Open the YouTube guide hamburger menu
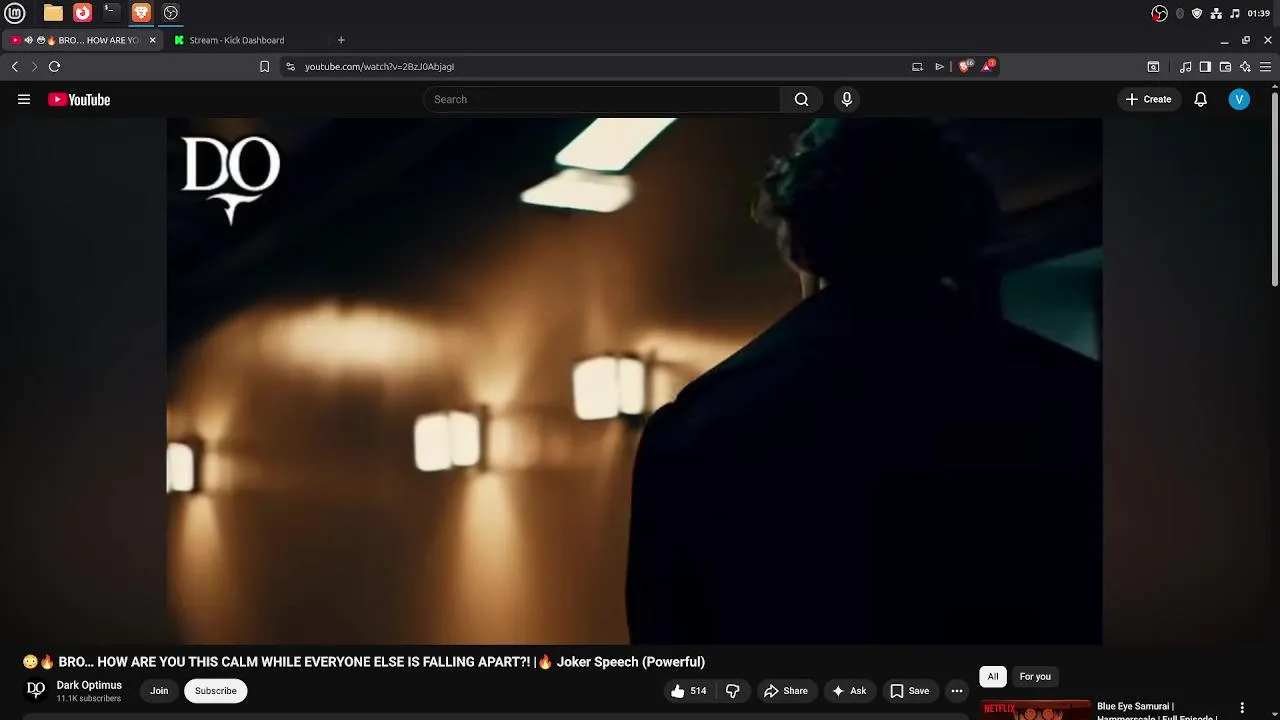Image resolution: width=1280 pixels, height=720 pixels. 24,99
